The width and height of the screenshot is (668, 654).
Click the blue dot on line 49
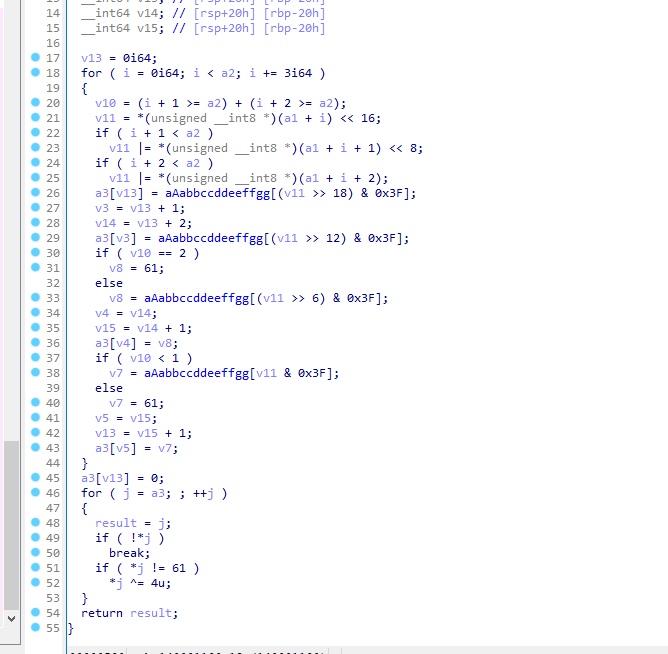point(36,538)
